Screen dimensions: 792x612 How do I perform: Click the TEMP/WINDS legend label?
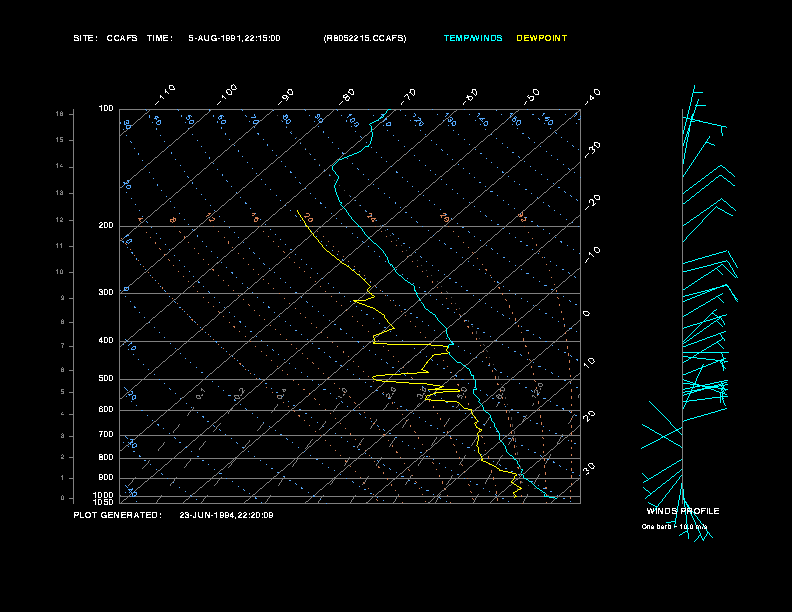473,38
